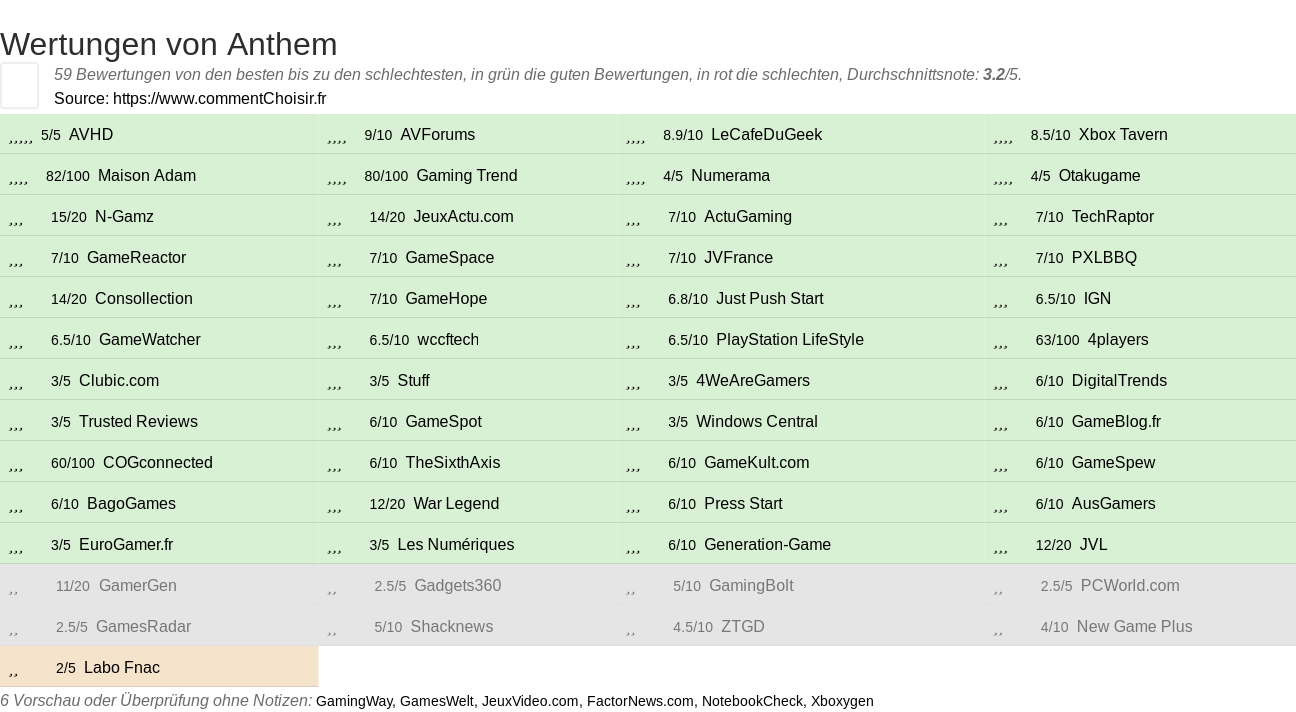Open BagoGames review
This screenshot has height=712, width=1296.
pos(131,504)
